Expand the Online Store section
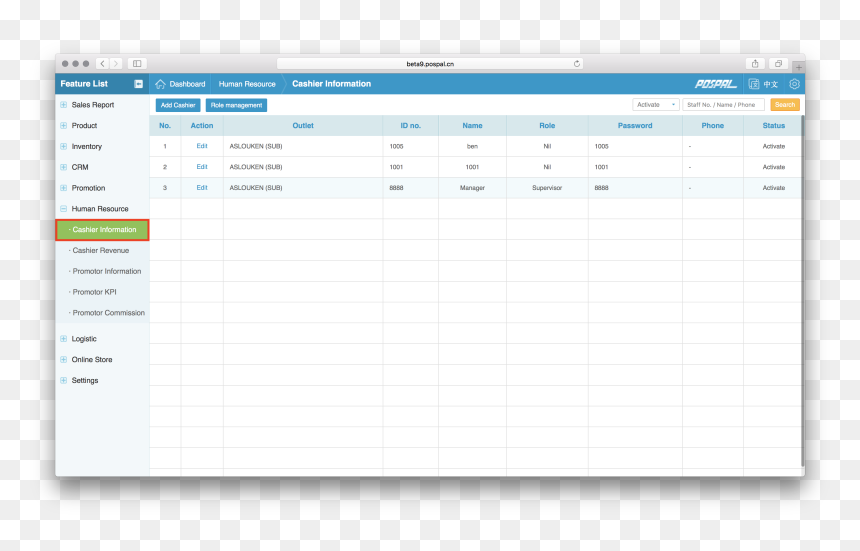This screenshot has height=551, width=860. [x=64, y=360]
